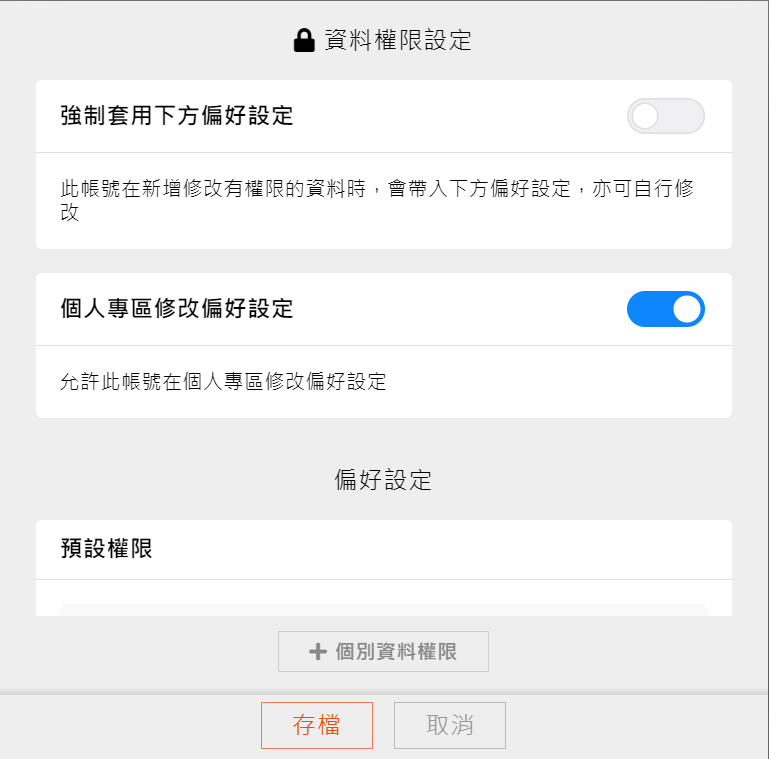
Task: Click the description 允許此帳號在個人專區修改偏好設定
Action: pyautogui.click(x=224, y=381)
